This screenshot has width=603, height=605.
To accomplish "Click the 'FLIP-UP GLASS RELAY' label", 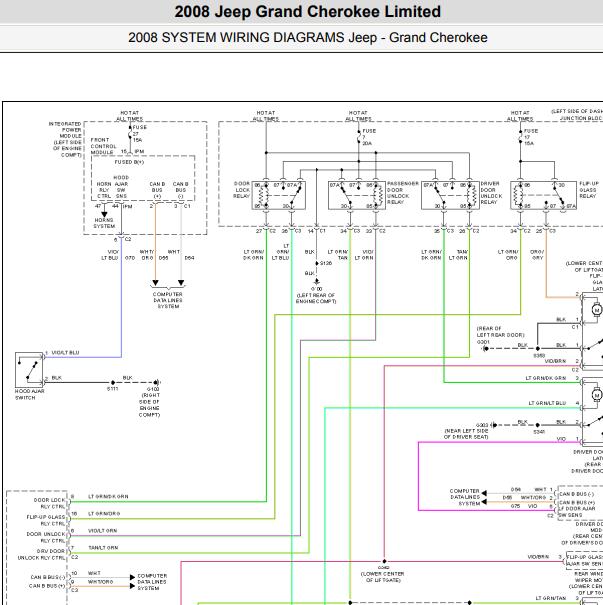I will [x=589, y=190].
